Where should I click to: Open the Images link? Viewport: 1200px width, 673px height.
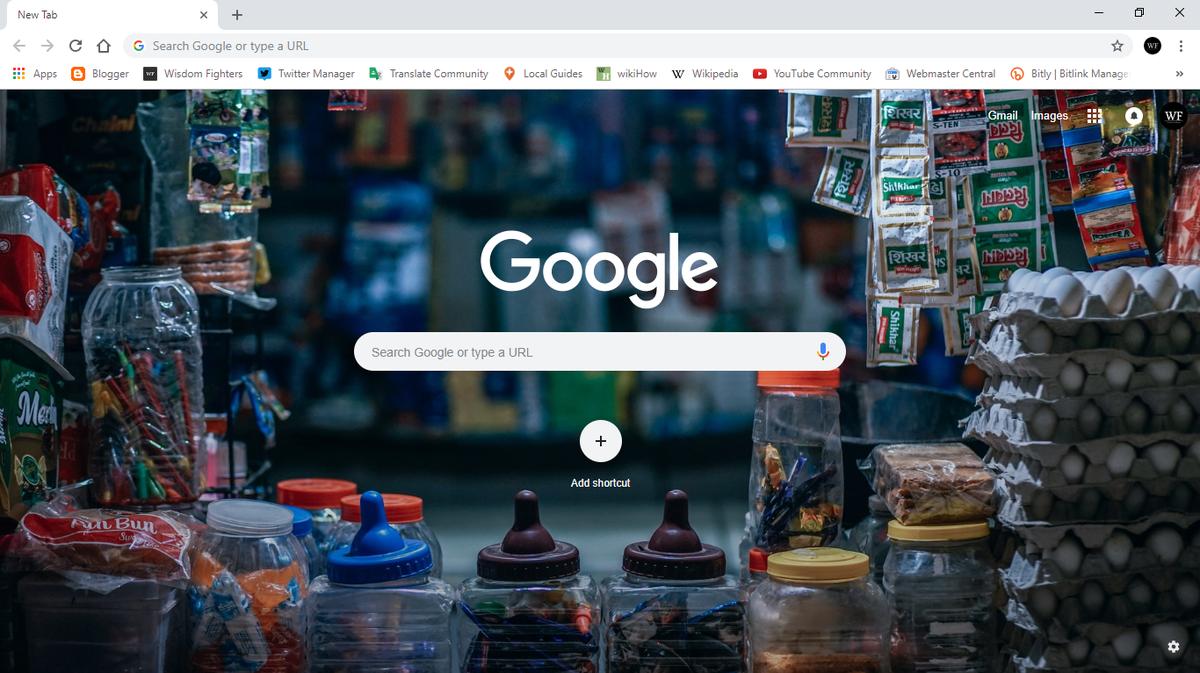[x=1049, y=115]
